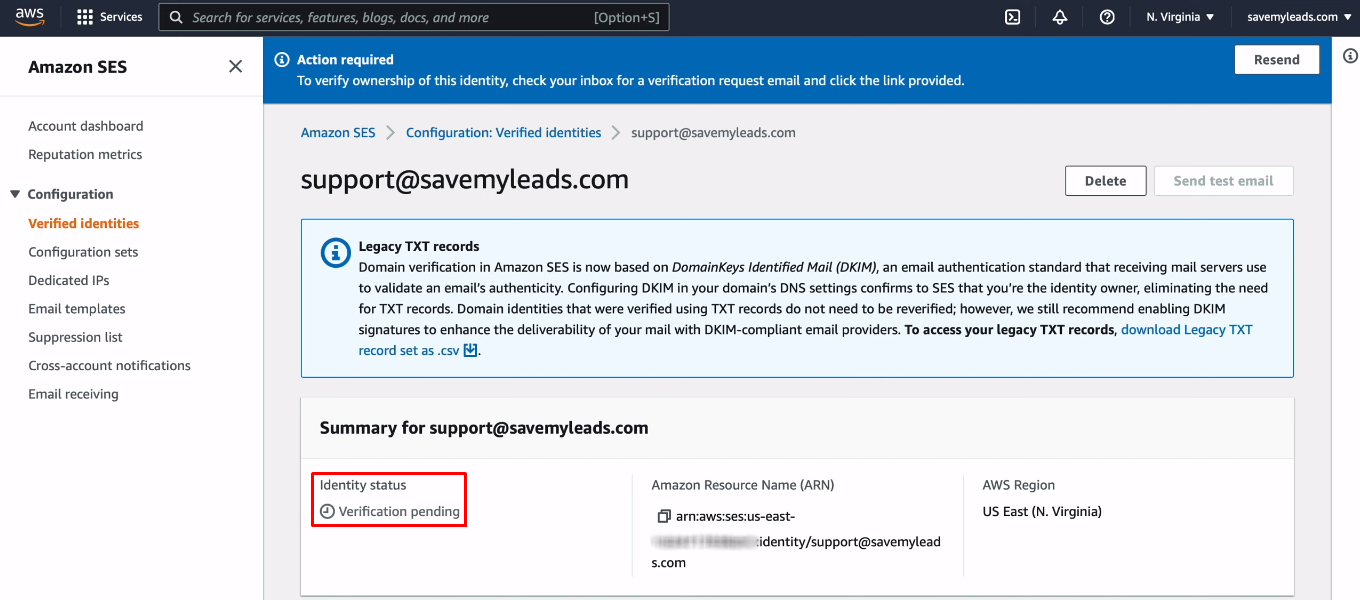Image resolution: width=1360 pixels, height=600 pixels.
Task: Click the Services label in top bar
Action: 121,17
